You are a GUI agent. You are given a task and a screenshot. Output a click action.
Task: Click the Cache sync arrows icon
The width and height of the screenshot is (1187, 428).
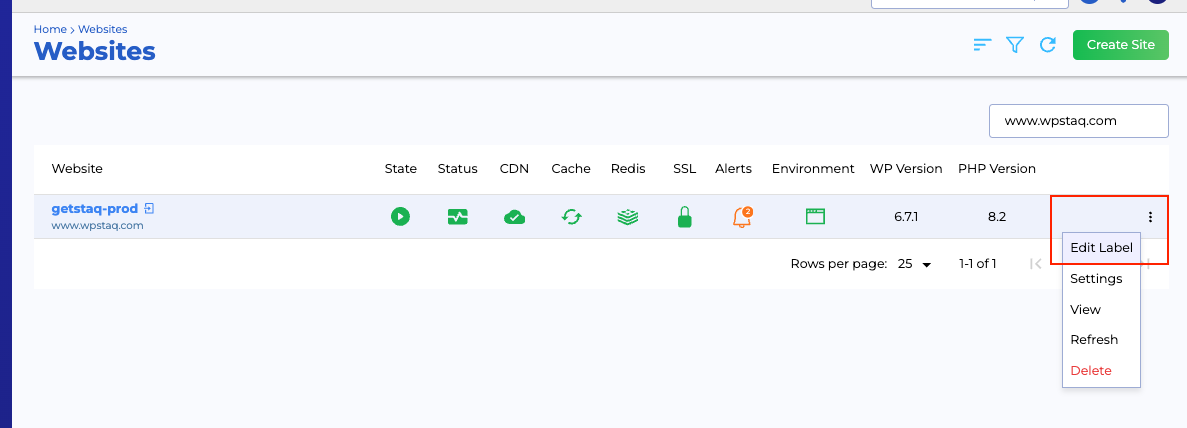[x=571, y=216]
